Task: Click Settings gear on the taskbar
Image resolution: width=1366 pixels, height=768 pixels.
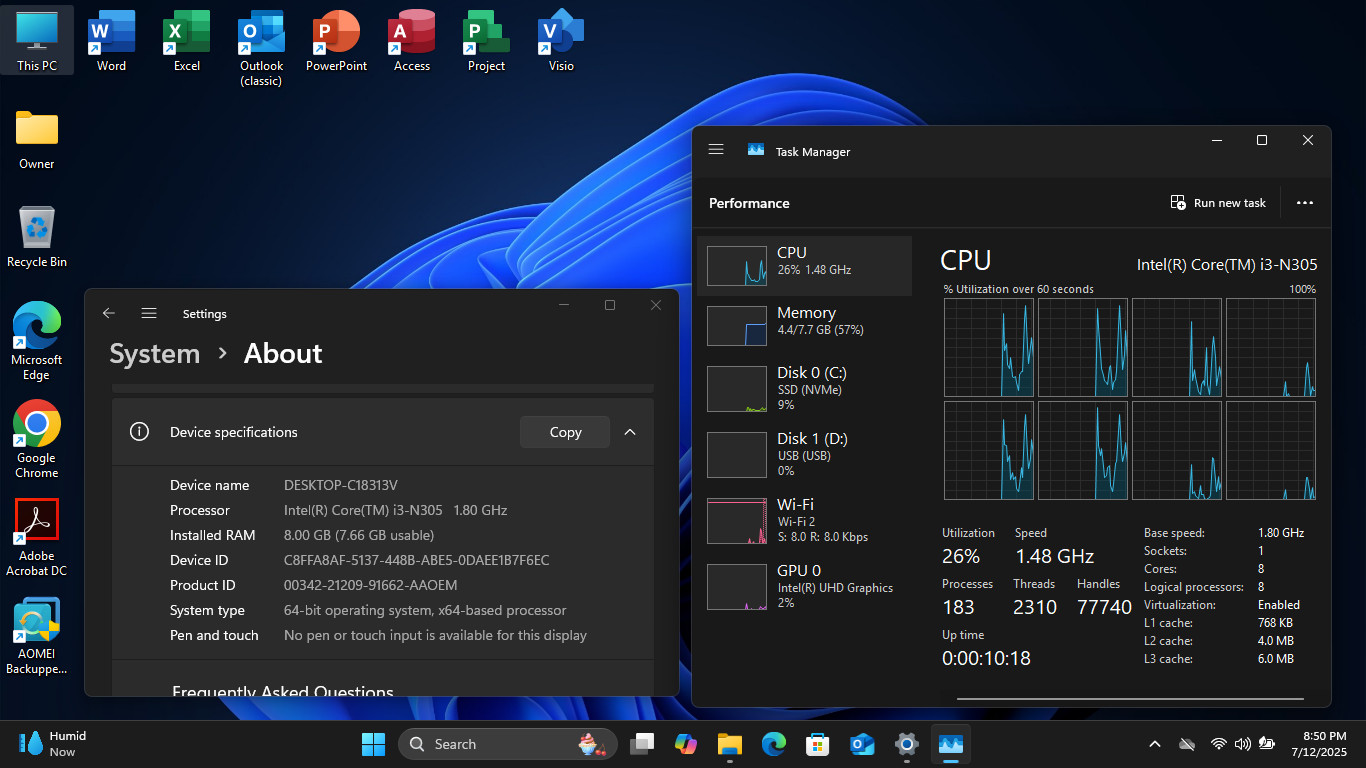Action: [x=906, y=744]
